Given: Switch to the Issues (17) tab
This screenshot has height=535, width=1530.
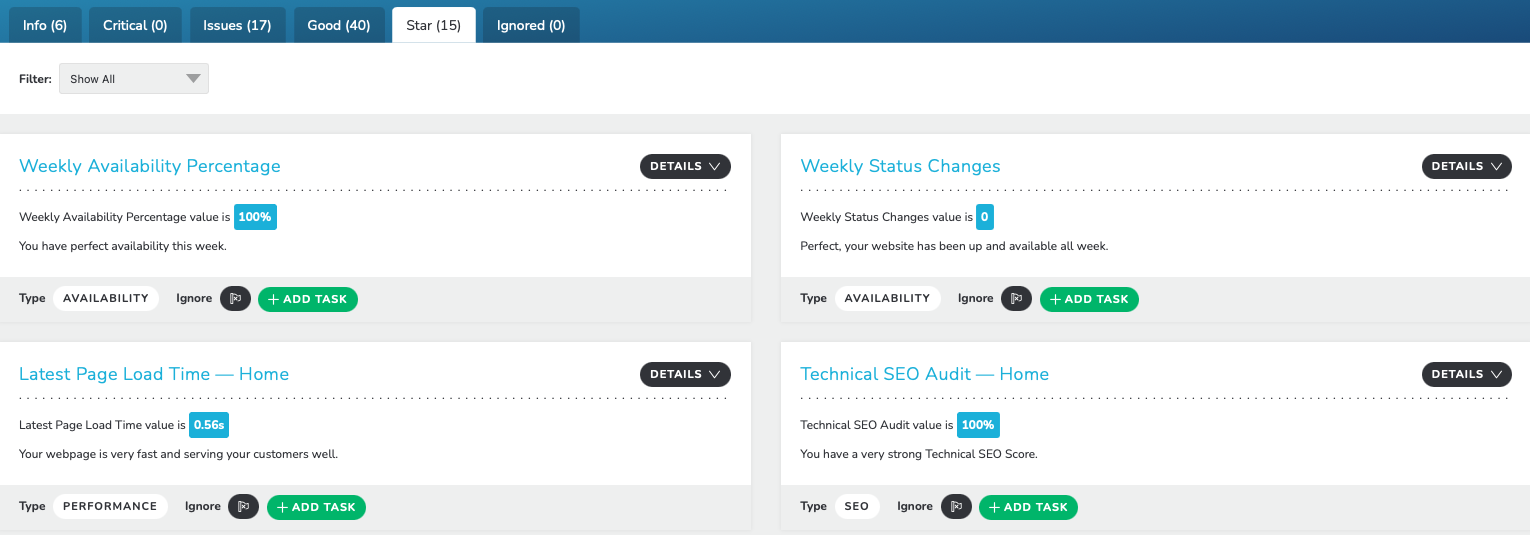Looking at the screenshot, I should click(237, 25).
